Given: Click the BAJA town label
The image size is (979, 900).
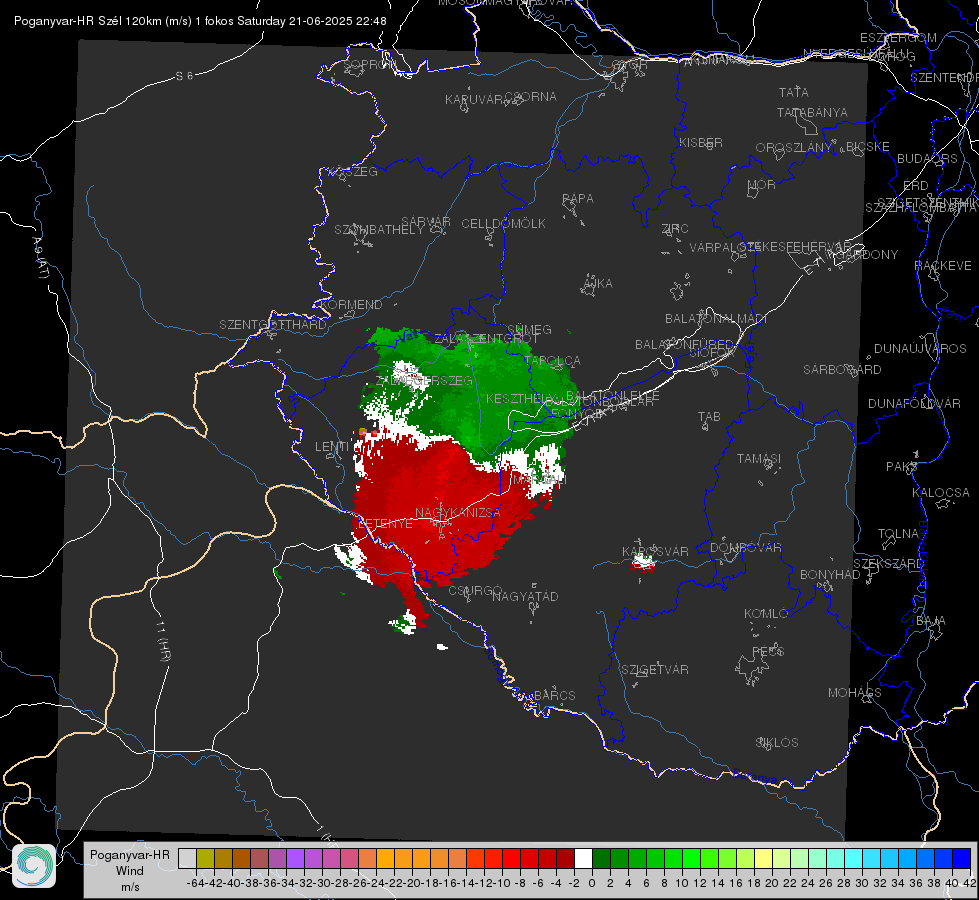Looking at the screenshot, I should (x=931, y=621).
